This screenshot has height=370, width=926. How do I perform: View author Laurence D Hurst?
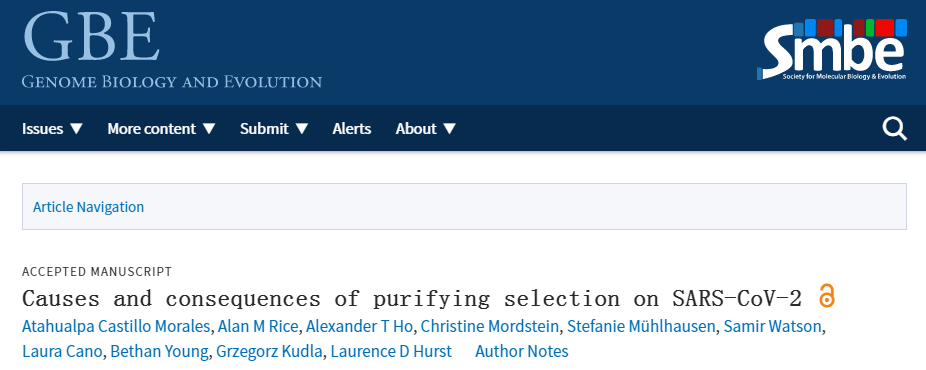coord(391,352)
